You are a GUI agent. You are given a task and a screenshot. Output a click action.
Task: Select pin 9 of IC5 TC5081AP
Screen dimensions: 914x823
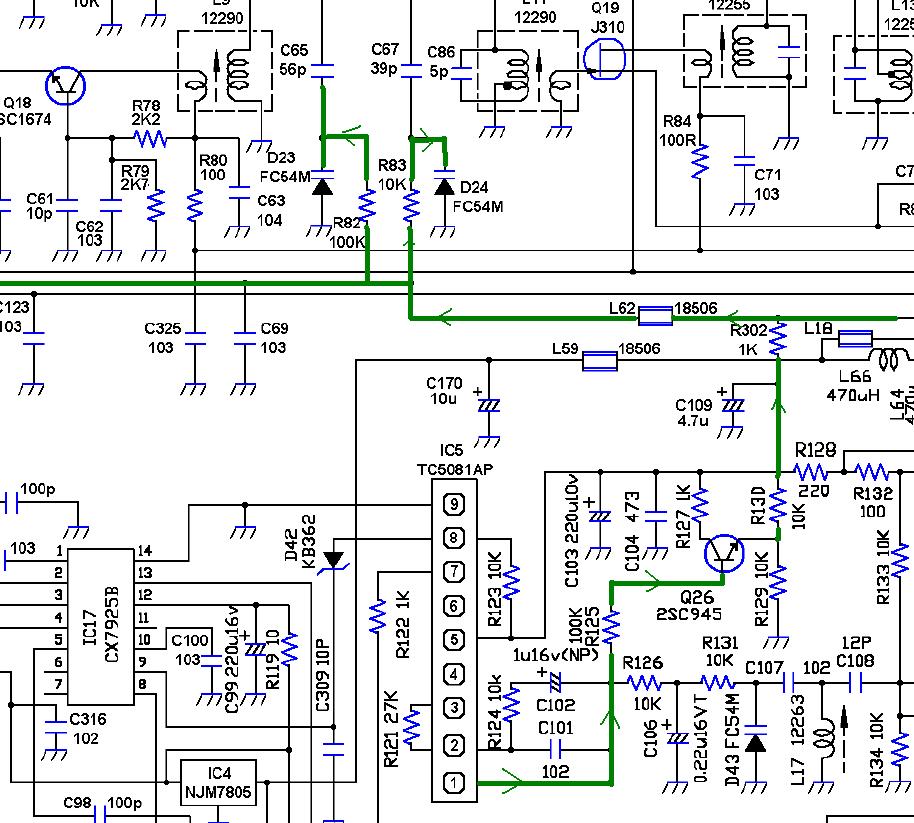point(454,504)
